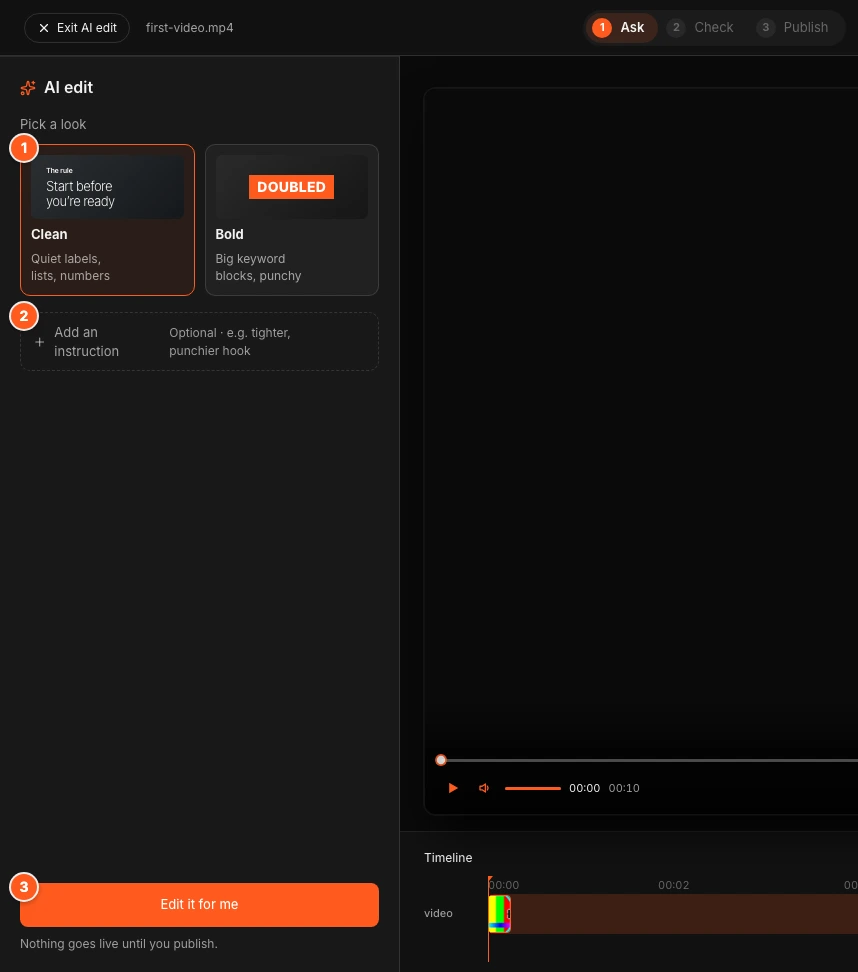The image size is (858, 972).
Task: Go to the Ask step
Action: click(621, 28)
